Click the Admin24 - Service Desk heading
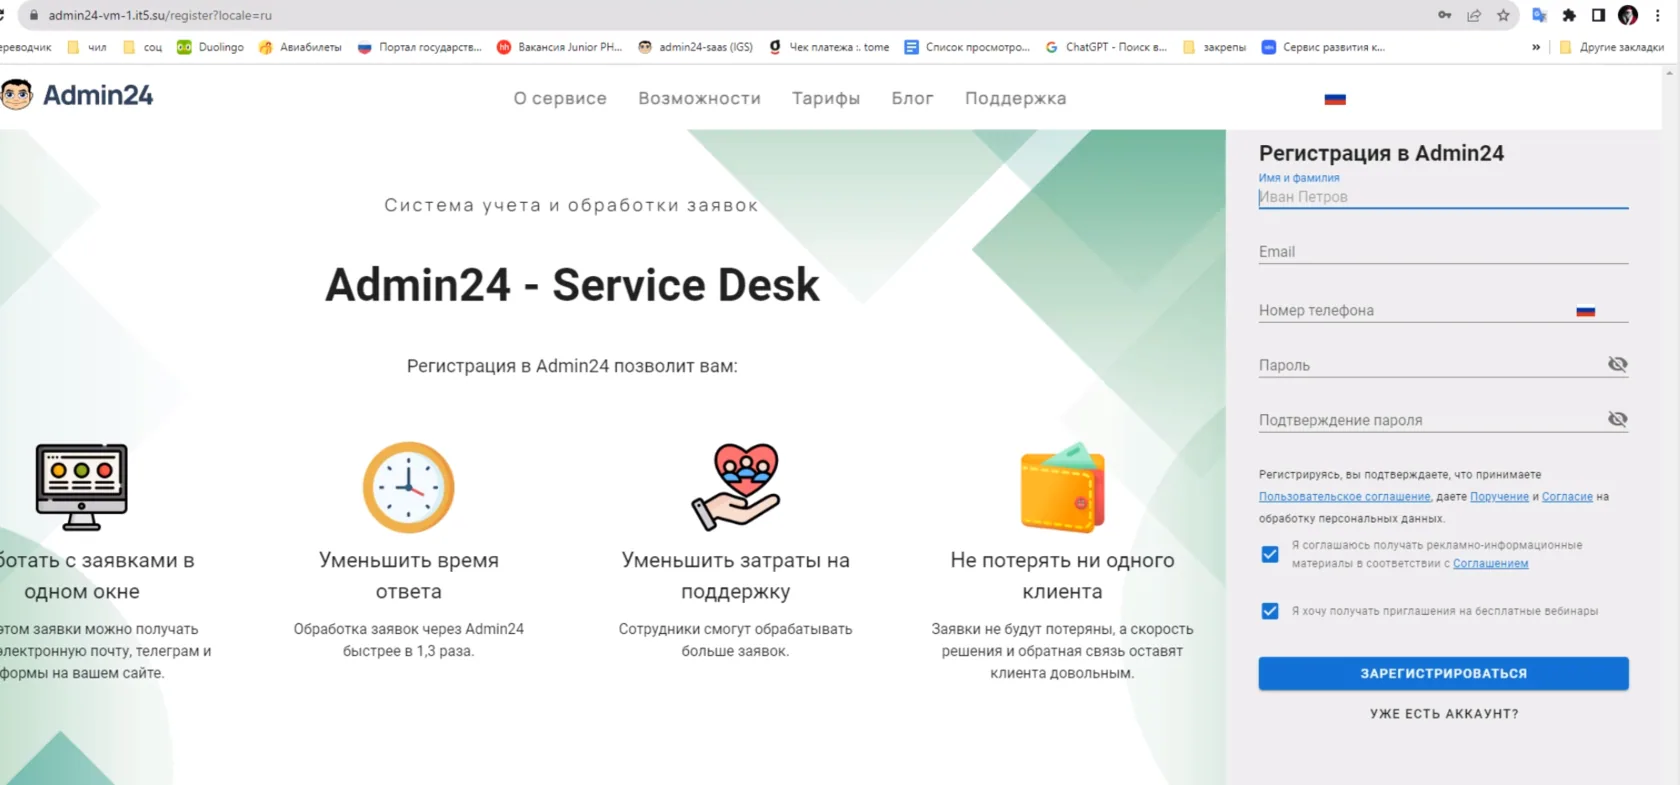The image size is (1680, 785). (x=572, y=285)
